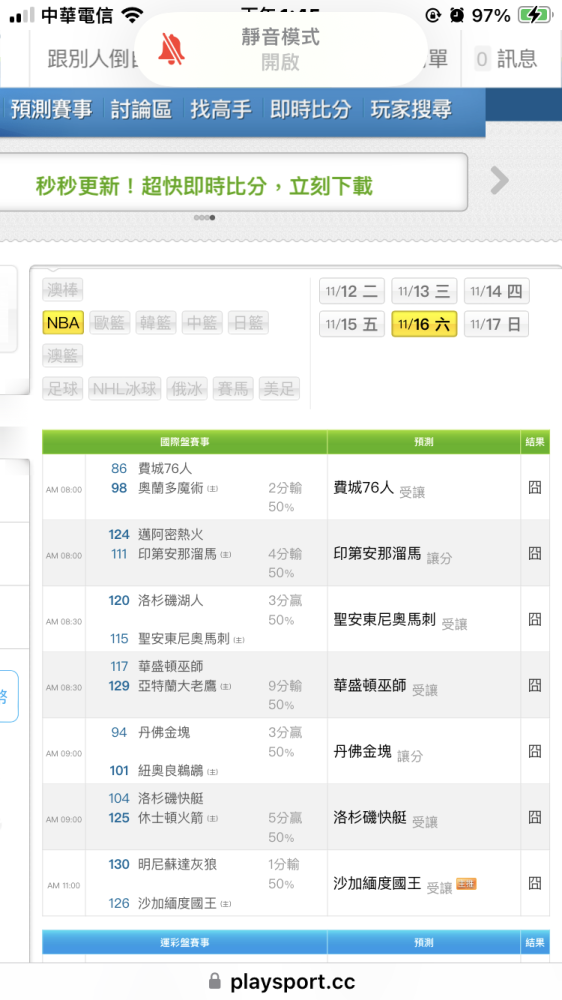Tap the 明尼蘇達灰狼 team name
The image size is (562, 1000).
(x=177, y=865)
